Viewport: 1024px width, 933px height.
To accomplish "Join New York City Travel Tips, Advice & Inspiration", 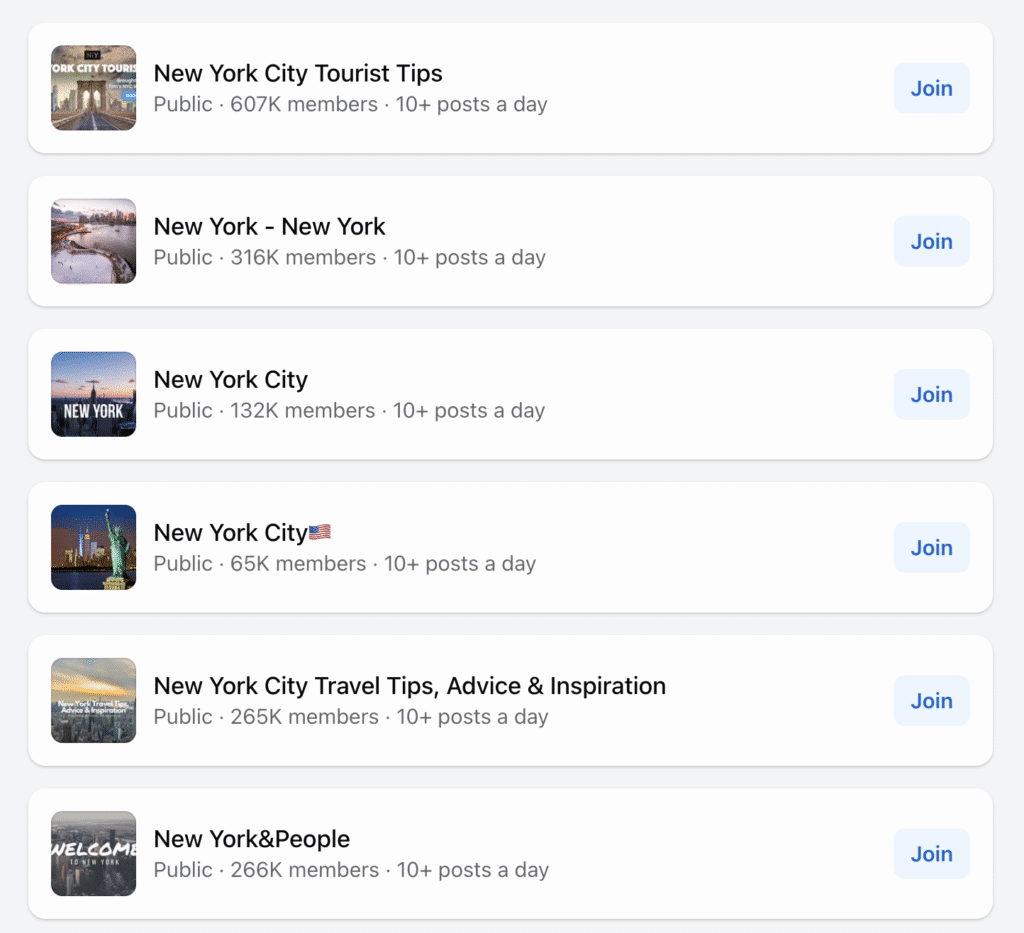I will (931, 701).
